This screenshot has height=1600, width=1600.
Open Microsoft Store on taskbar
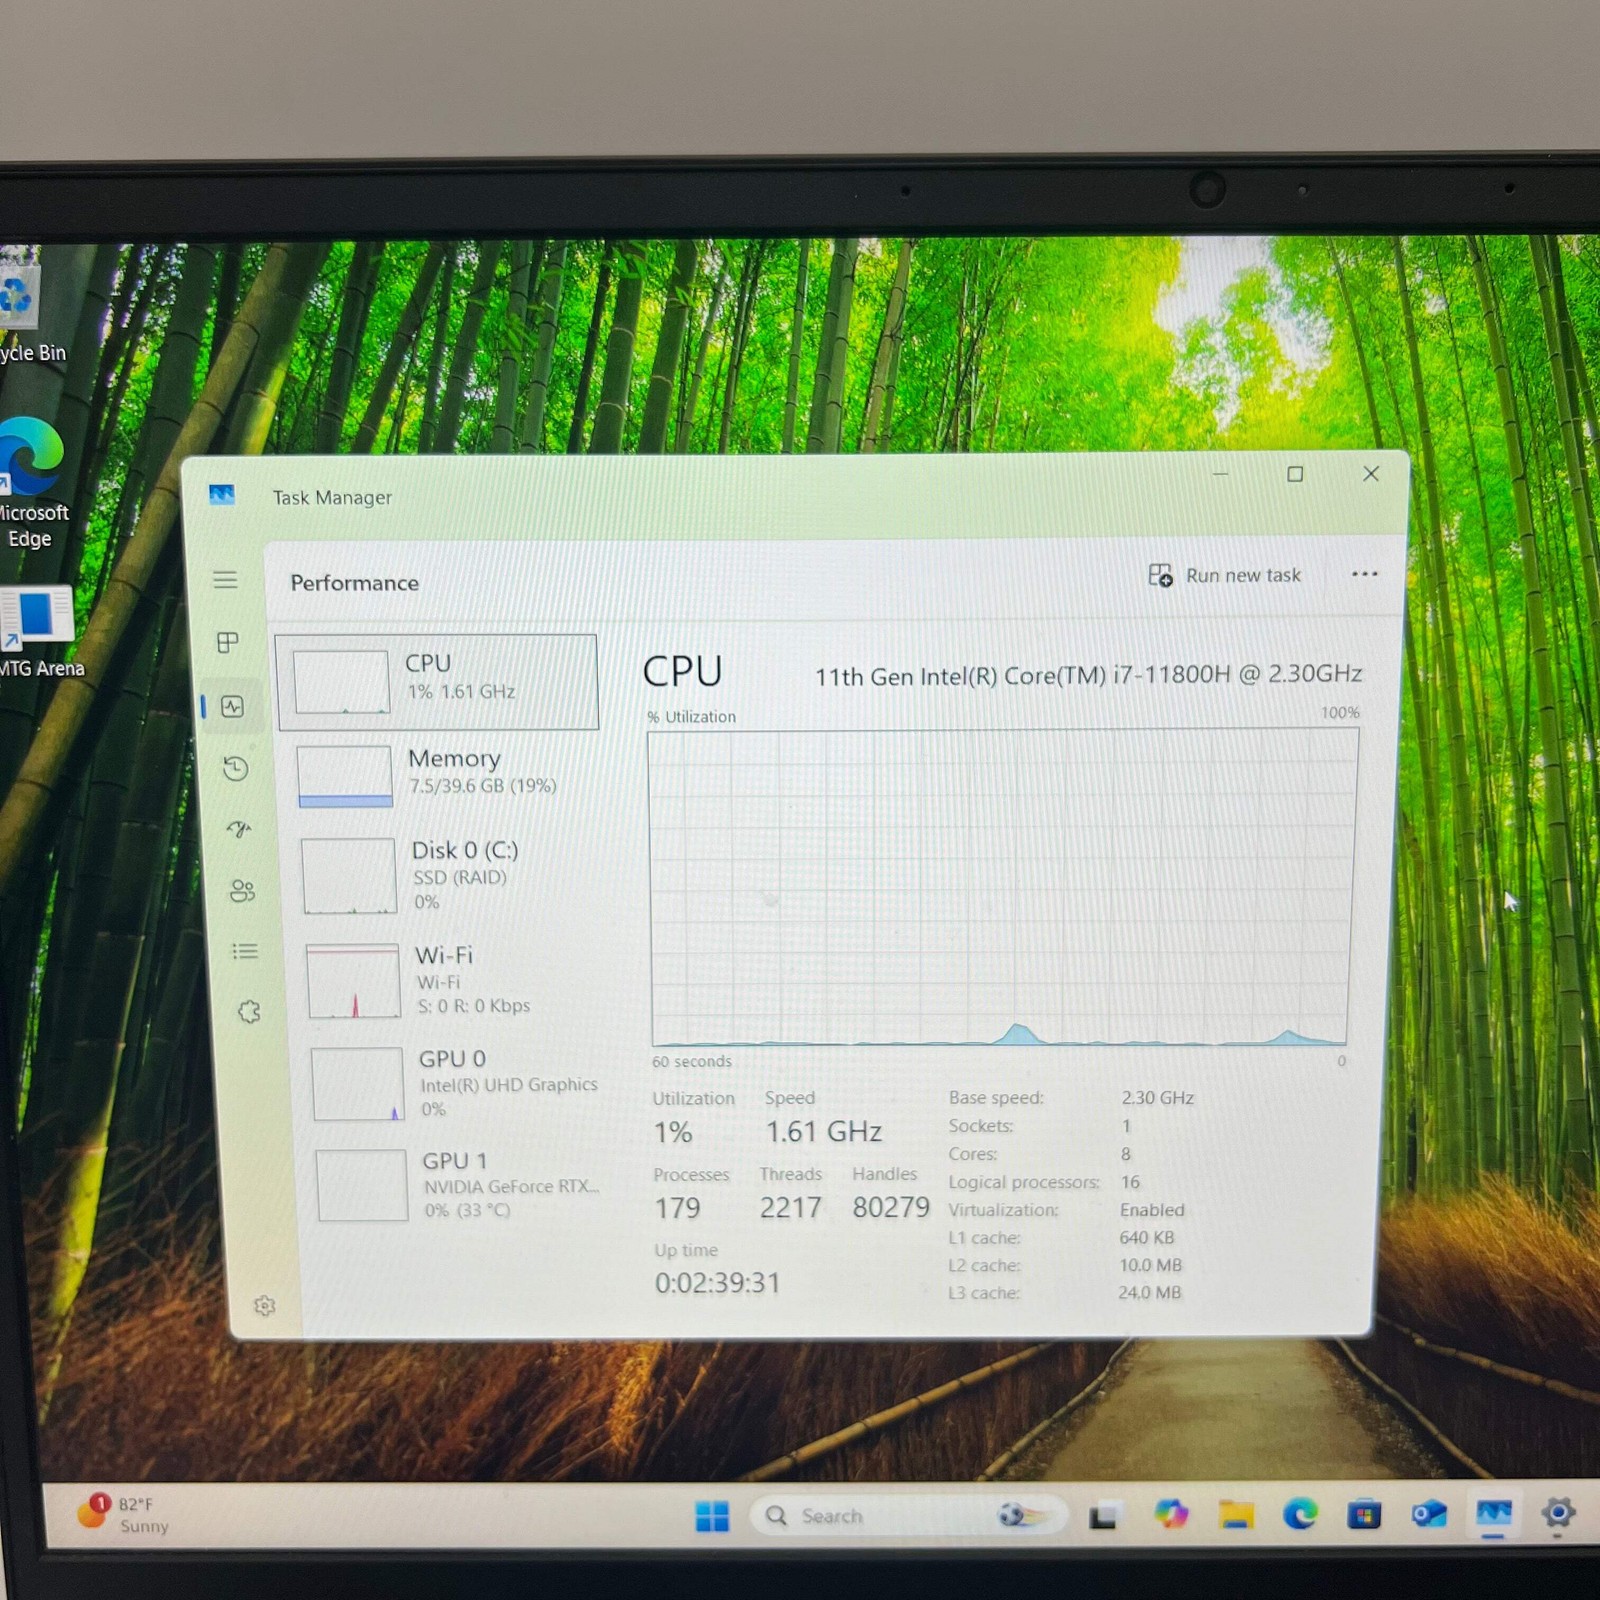coord(1364,1515)
